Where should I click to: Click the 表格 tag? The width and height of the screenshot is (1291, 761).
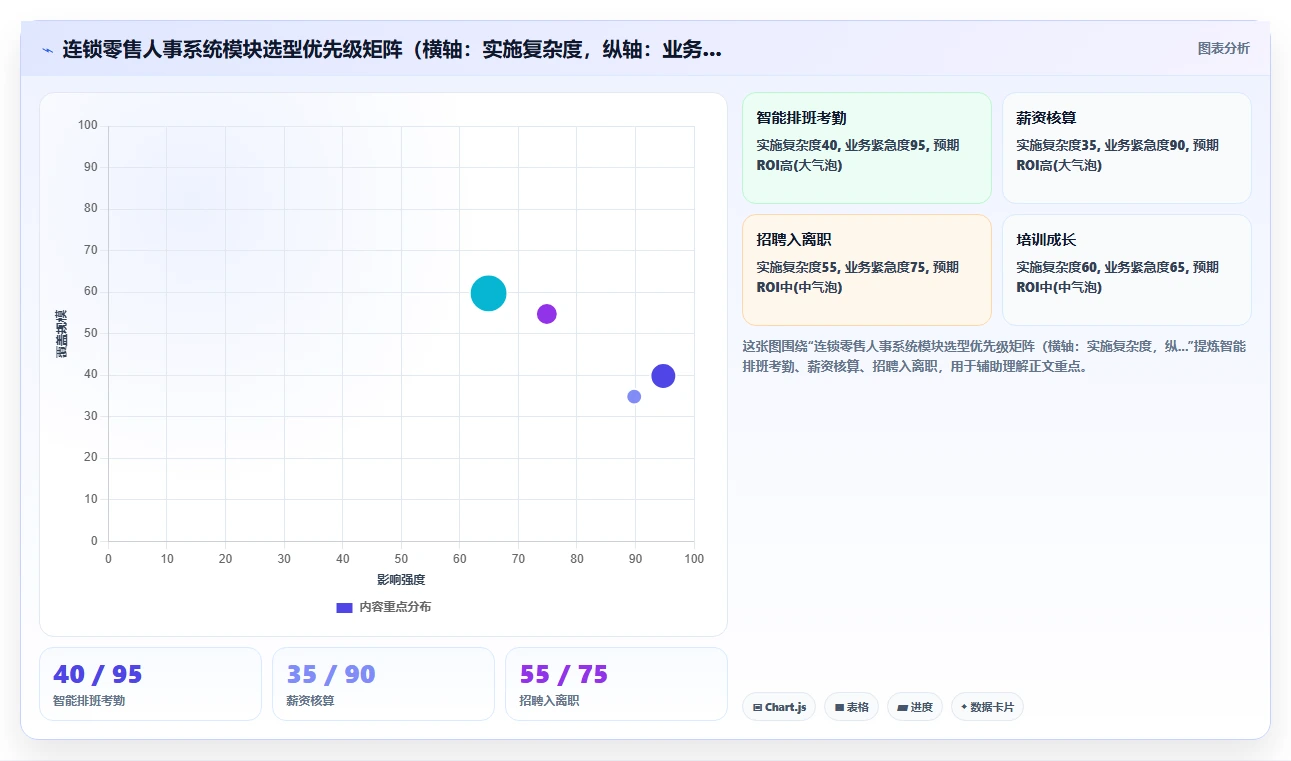(x=851, y=707)
